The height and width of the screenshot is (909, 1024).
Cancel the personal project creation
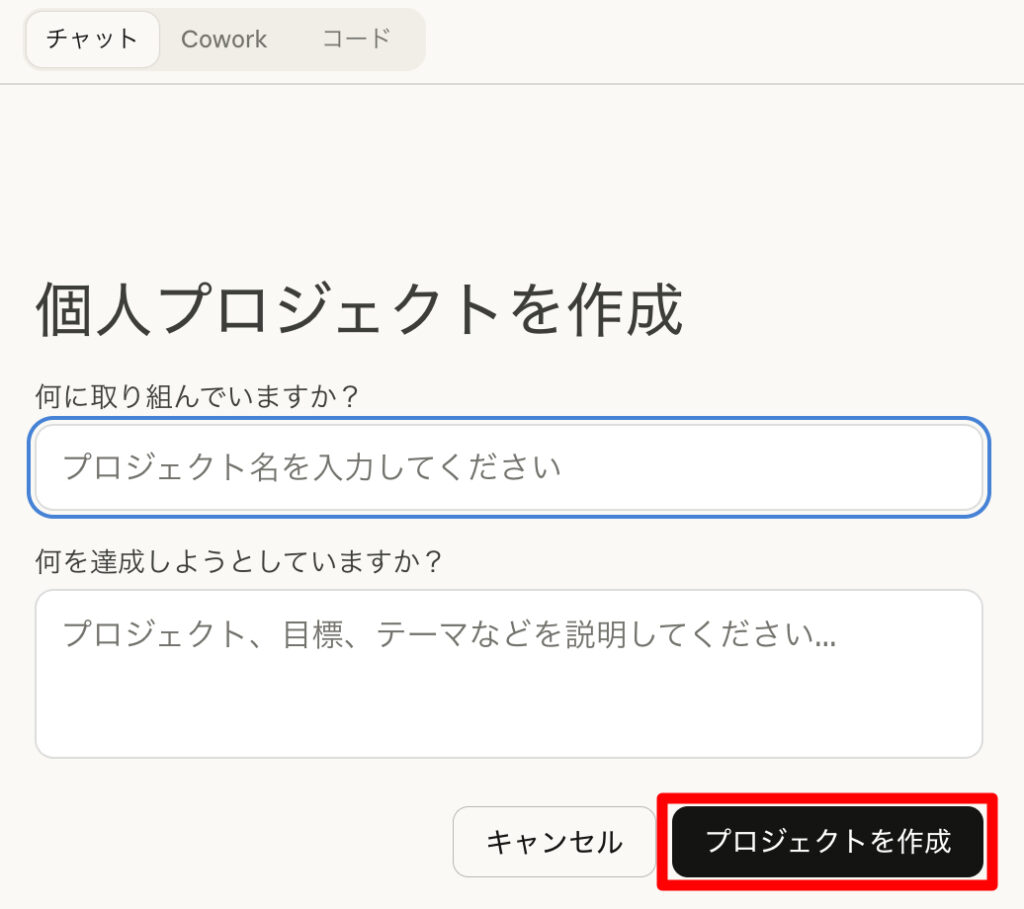[554, 842]
